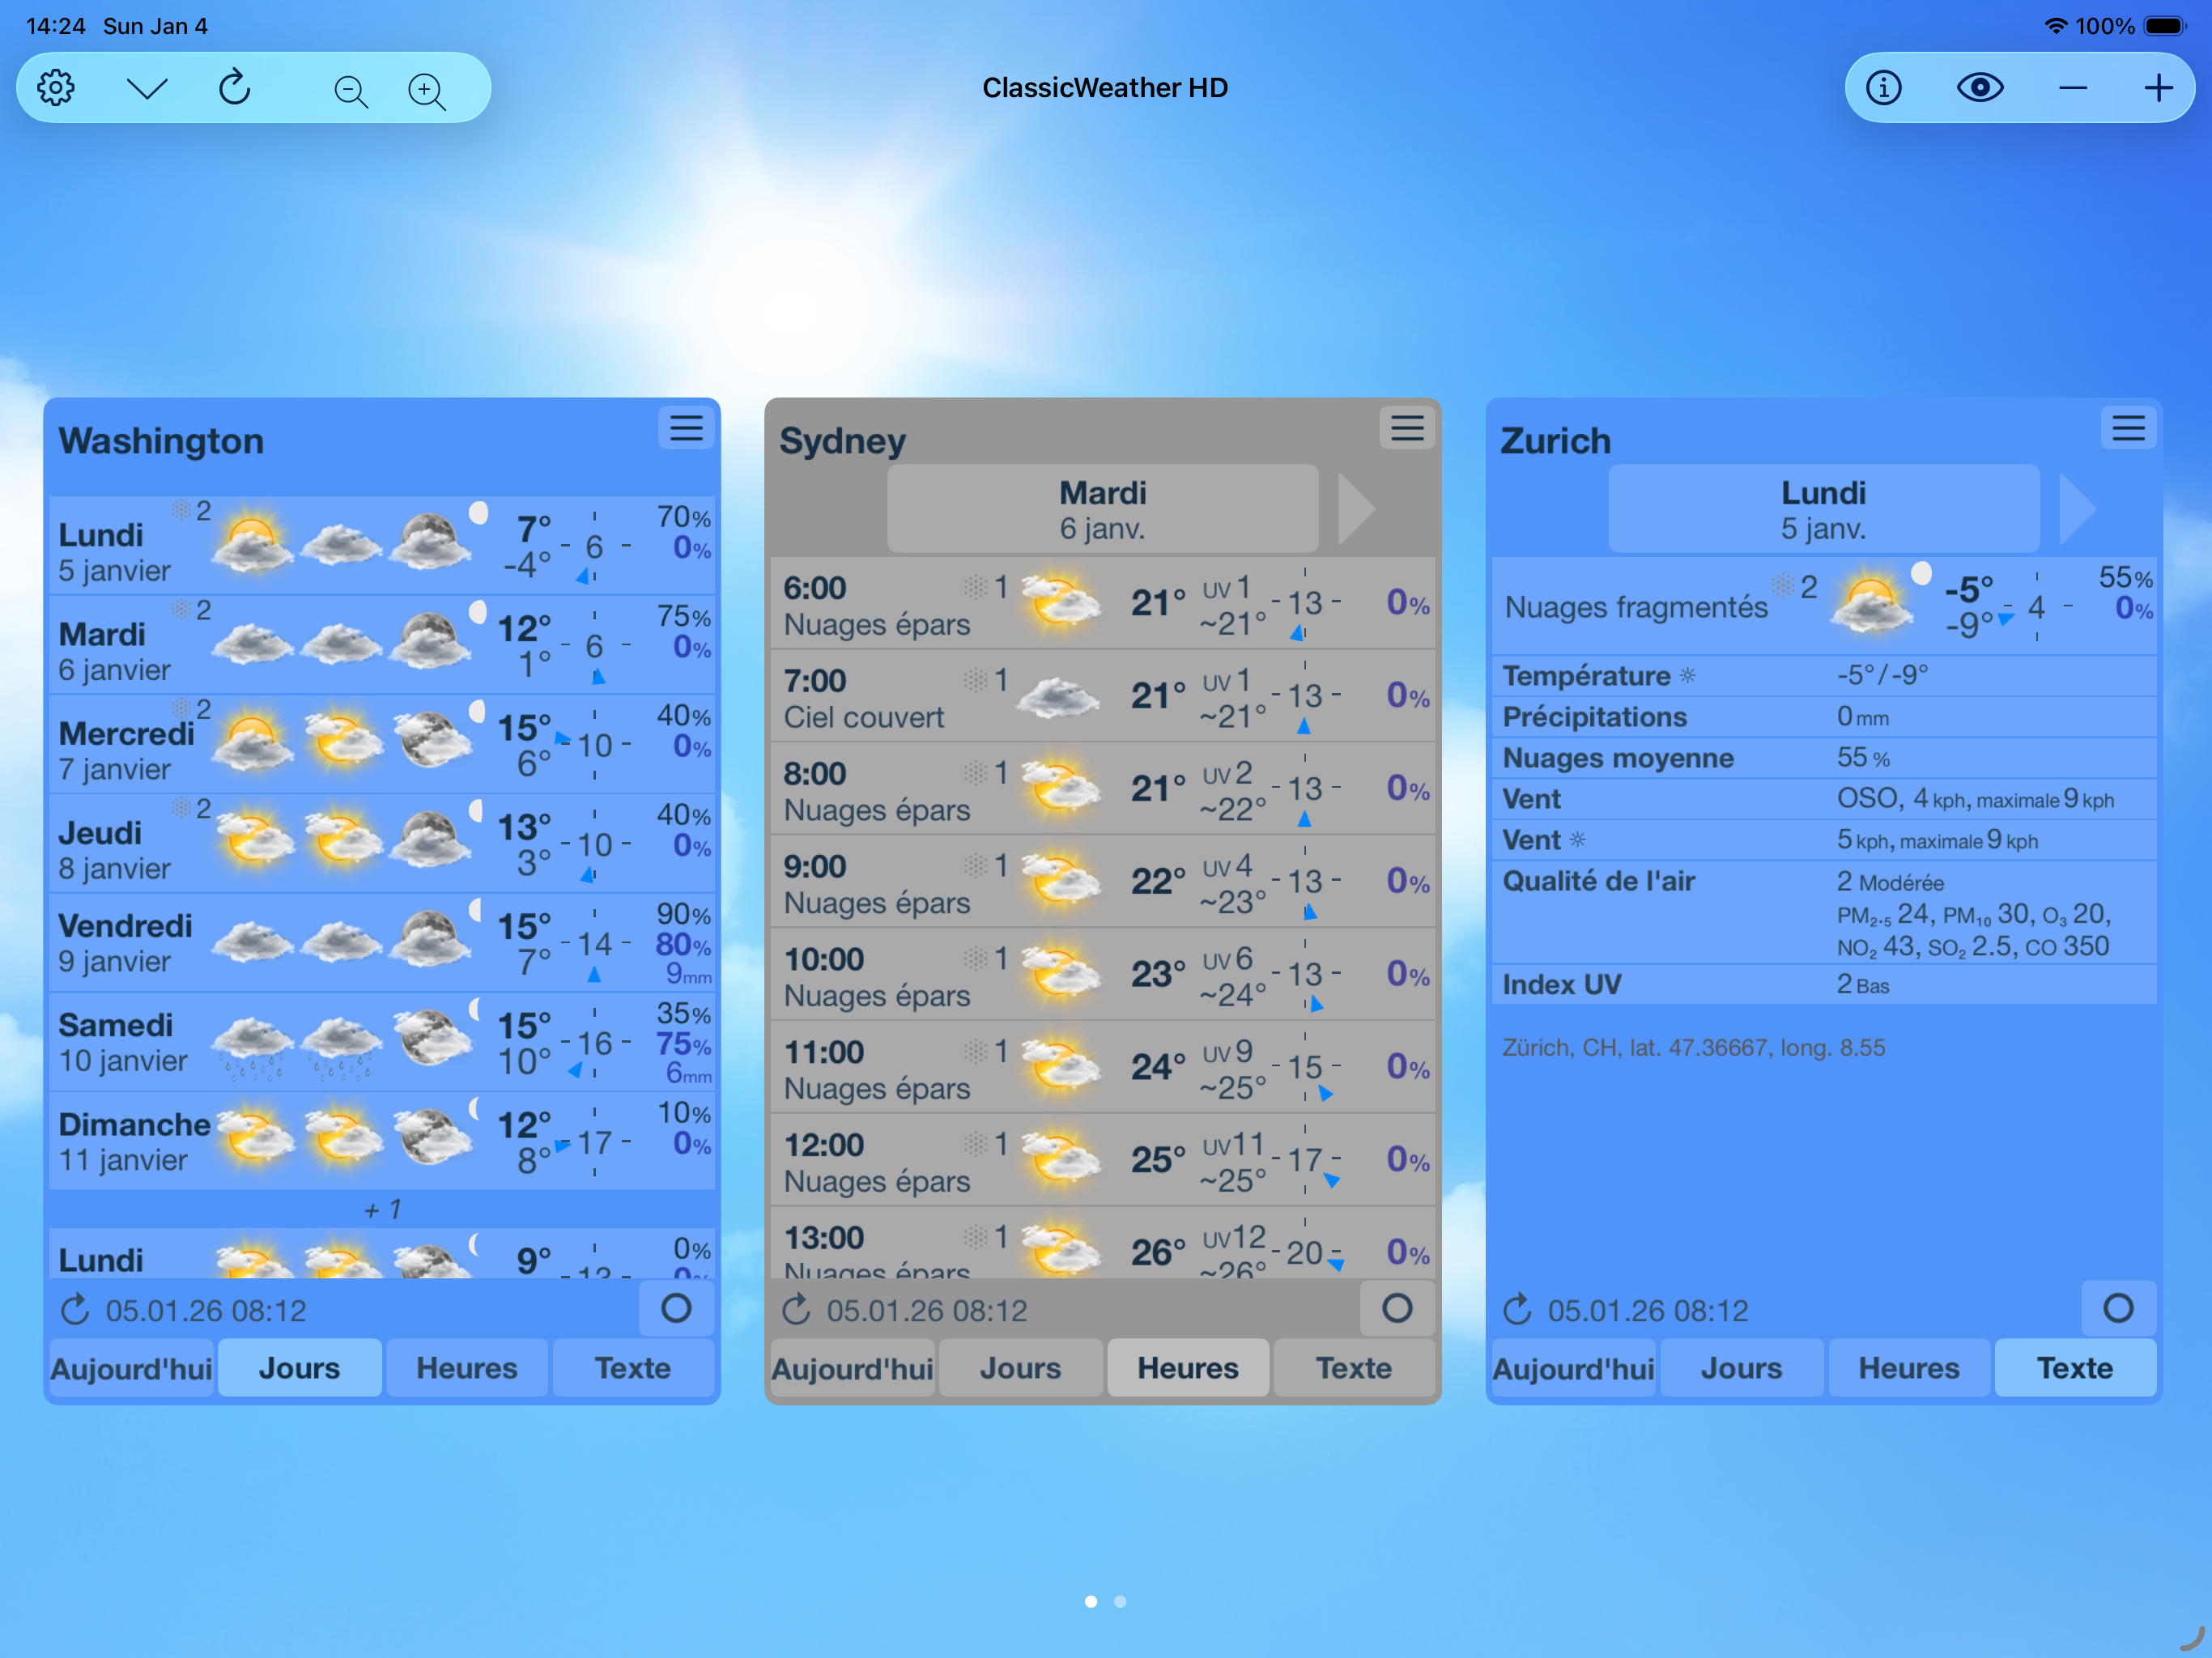Screen dimensions: 2212x1658
Task: Open settings gear in the toolbar
Action: (x=56, y=88)
